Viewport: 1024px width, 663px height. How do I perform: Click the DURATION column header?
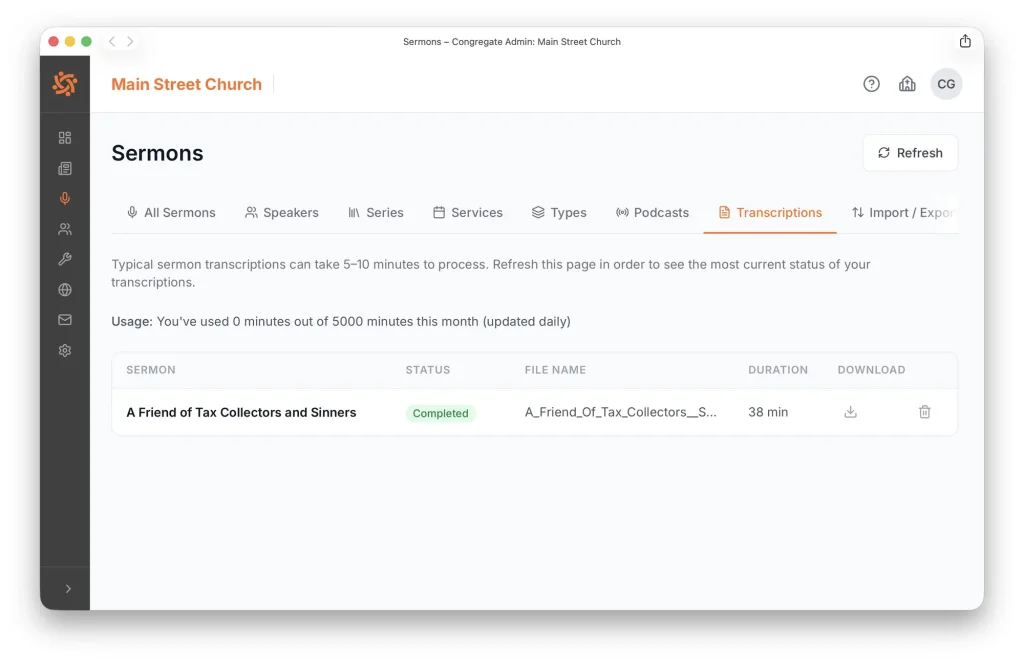[x=778, y=370]
